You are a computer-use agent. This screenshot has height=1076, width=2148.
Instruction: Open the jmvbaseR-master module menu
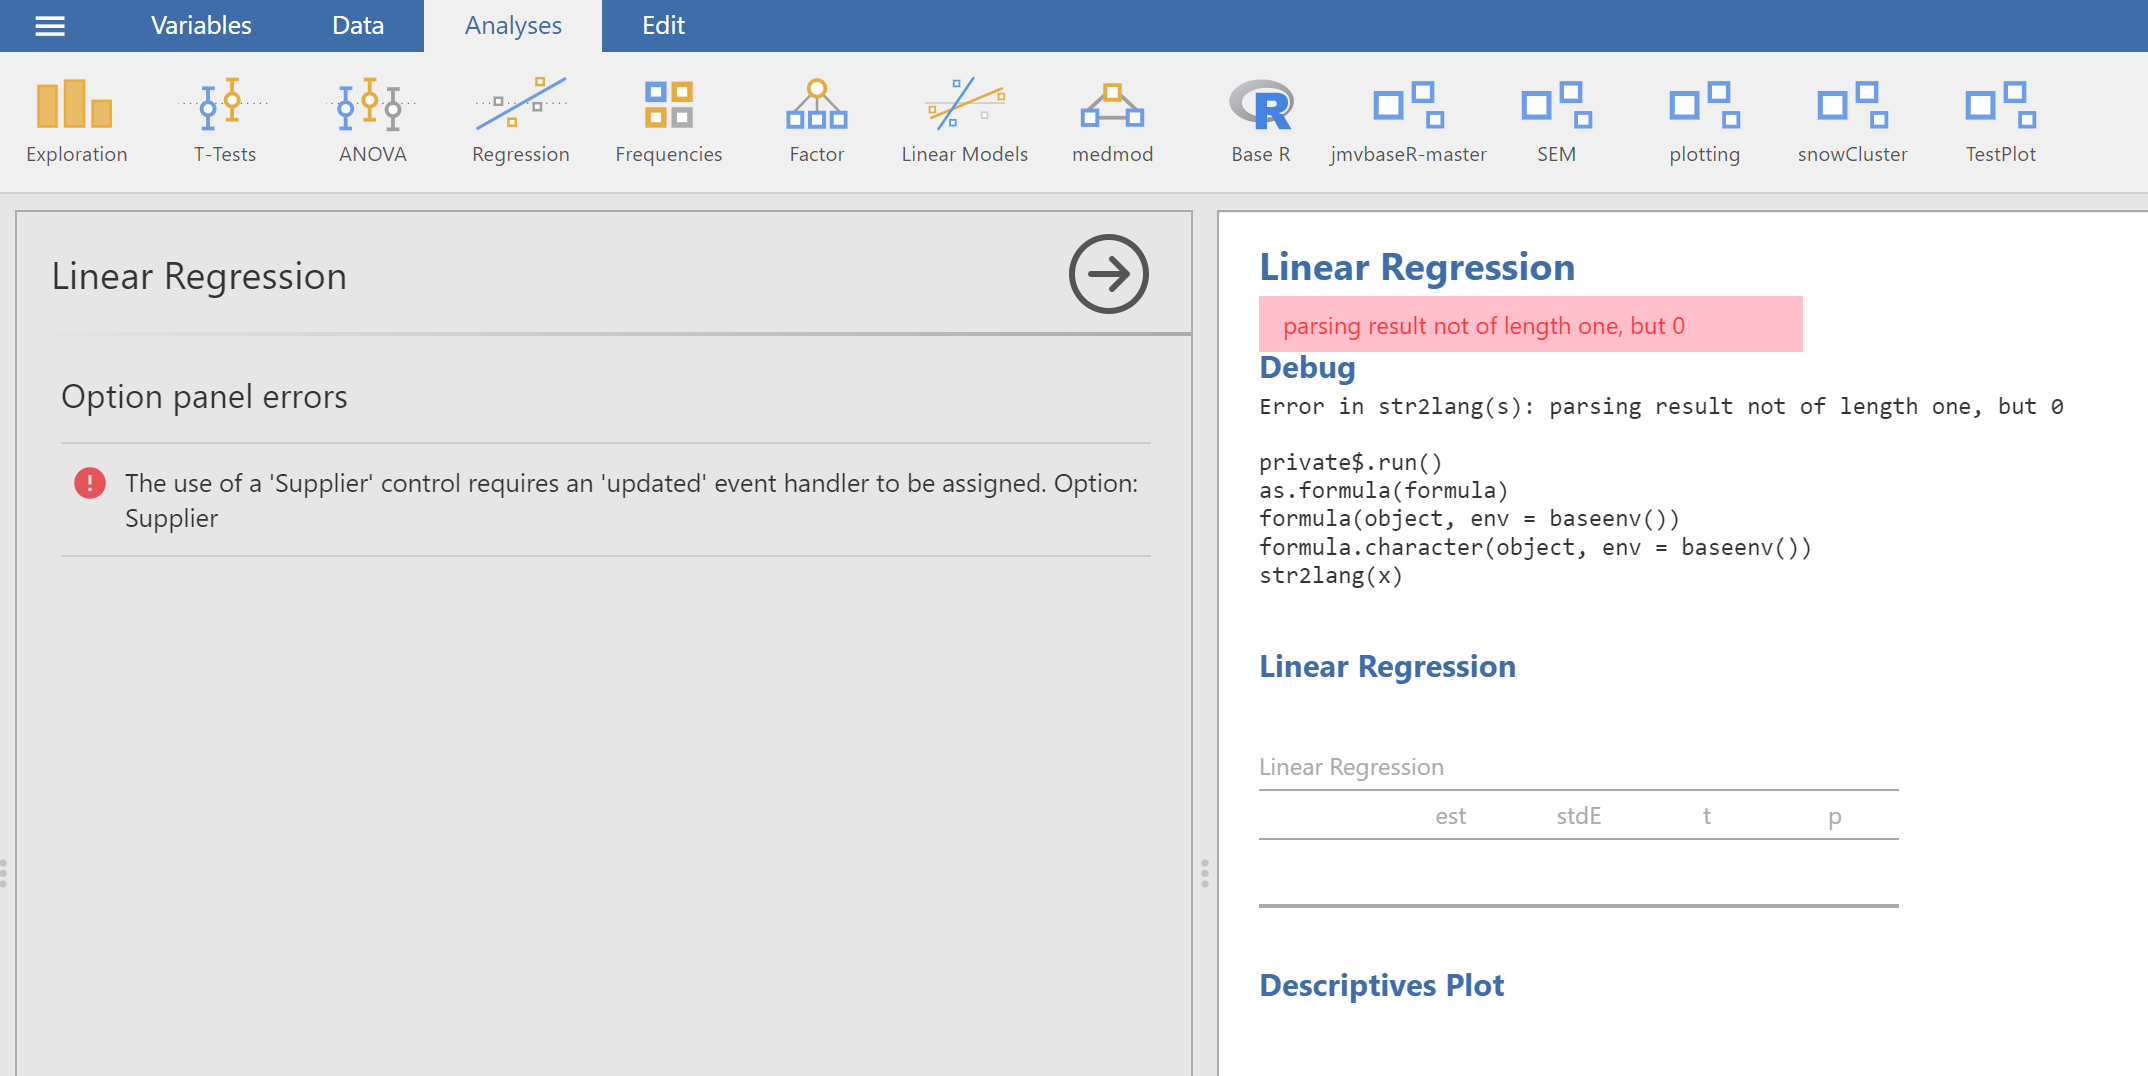(1408, 120)
